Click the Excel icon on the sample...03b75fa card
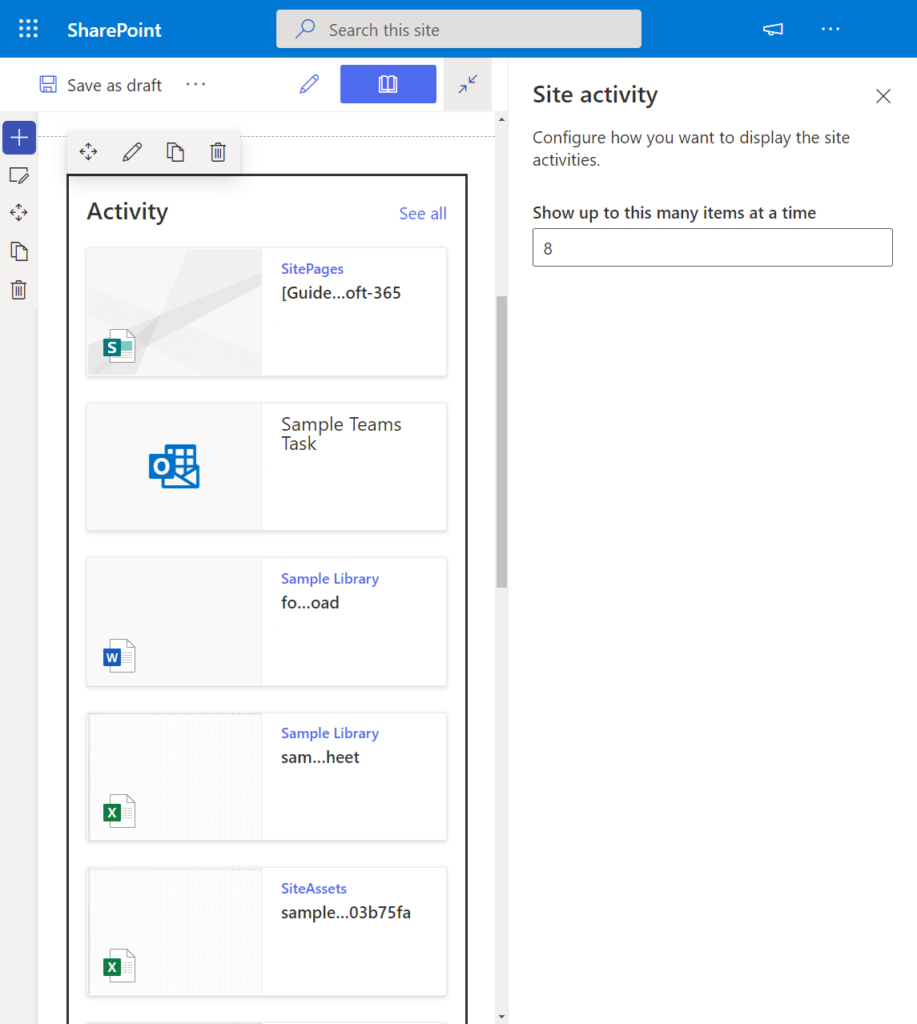 pyautogui.click(x=119, y=967)
